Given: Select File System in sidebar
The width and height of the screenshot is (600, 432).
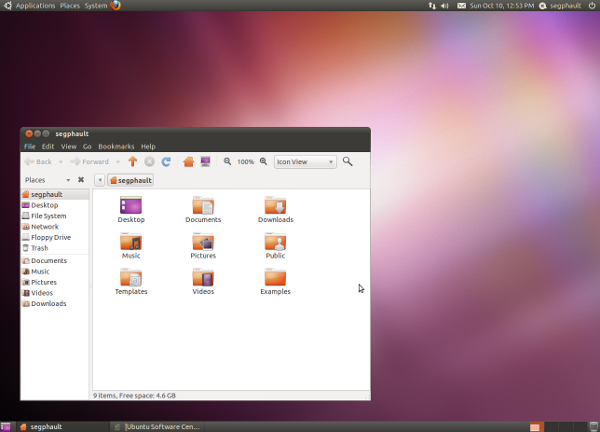Looking at the screenshot, I should pyautogui.click(x=55, y=216).
